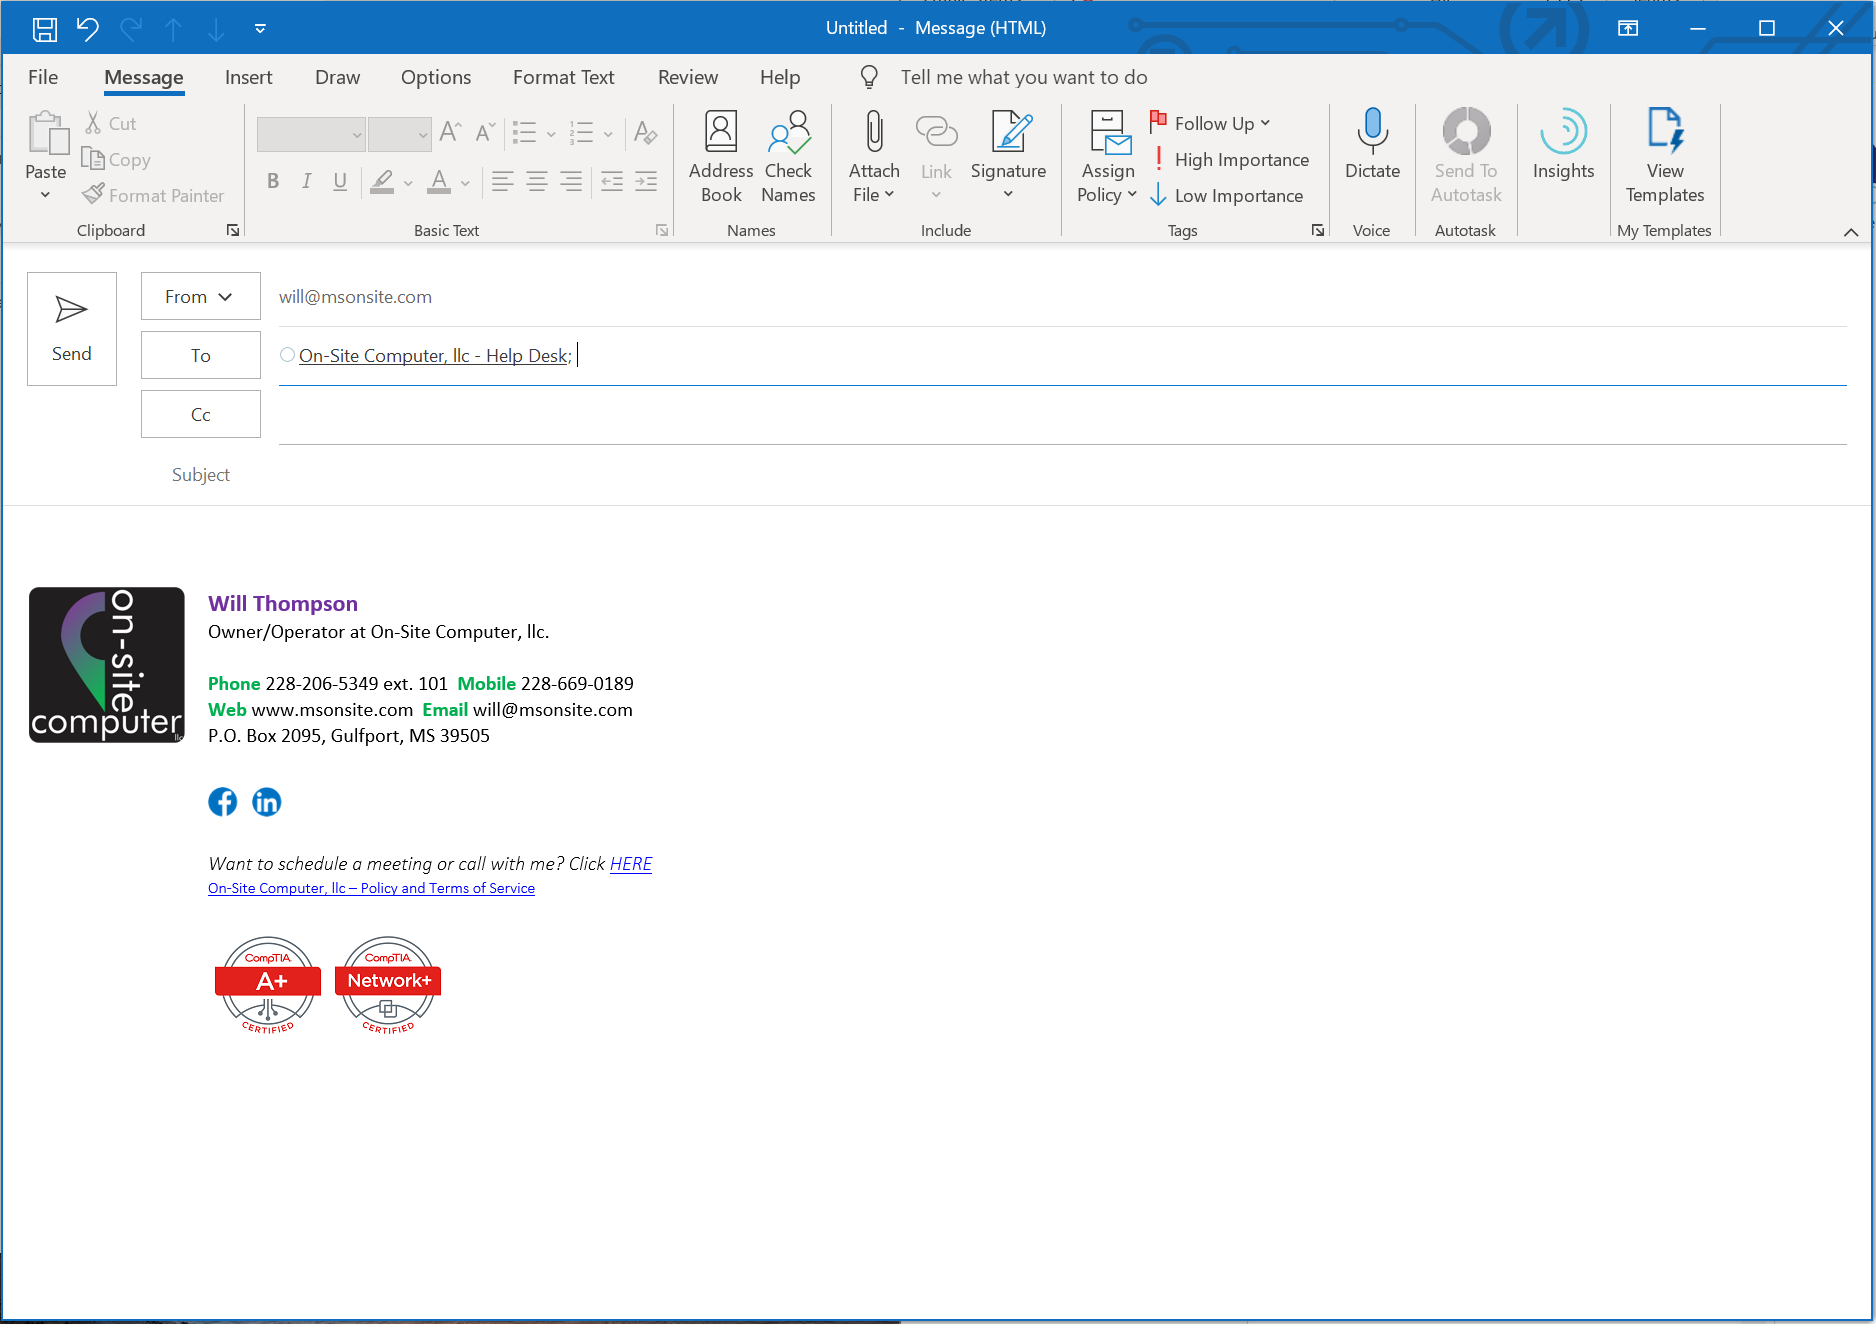Activate the Format Painter tool
Viewport: 1876px width, 1324px height.
pos(153,195)
